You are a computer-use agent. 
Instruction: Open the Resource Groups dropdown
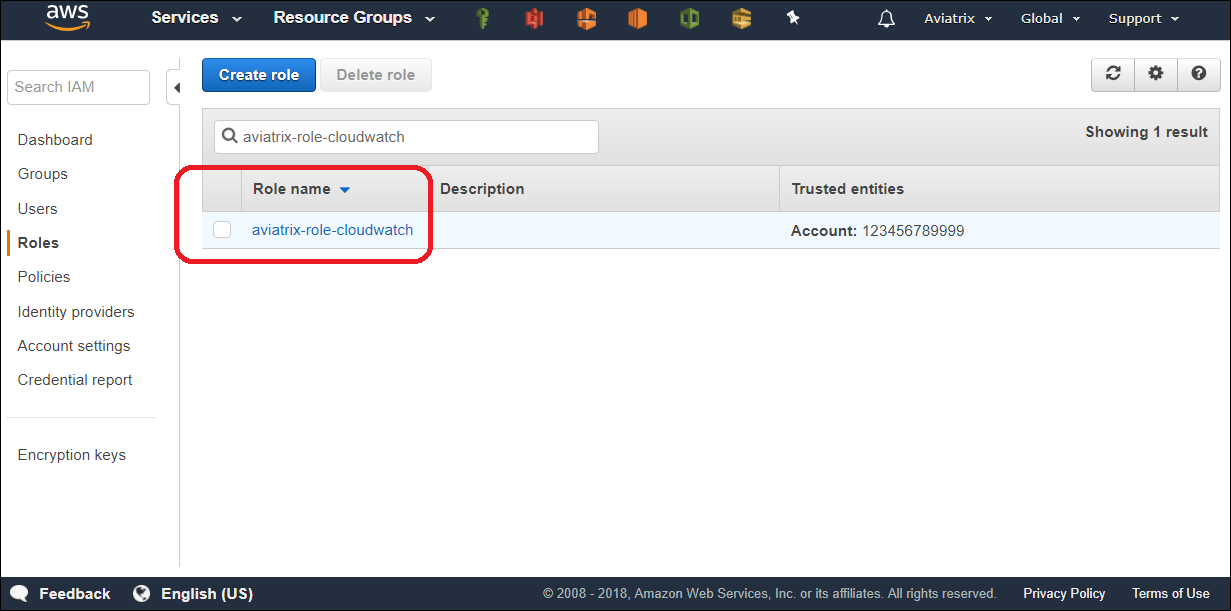[x=354, y=18]
